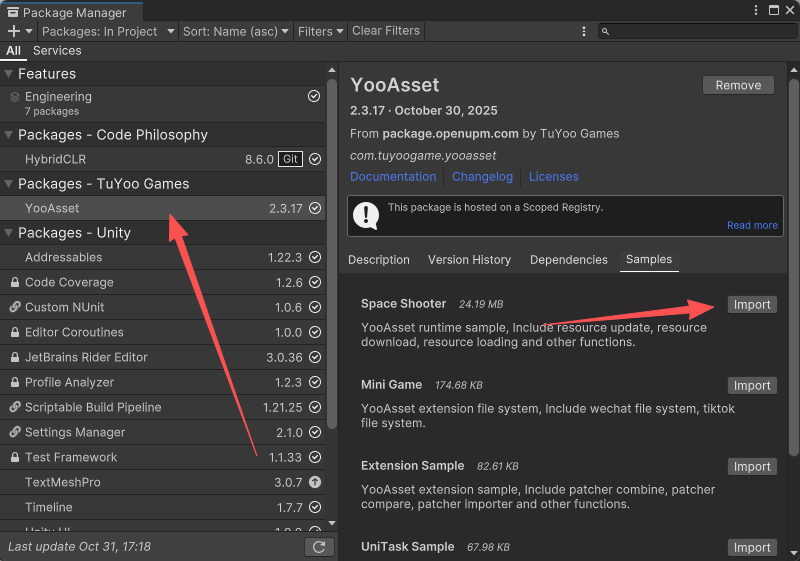This screenshot has height=561, width=800.
Task: Click the link icon beside Settings Manager
Action: (x=15, y=432)
